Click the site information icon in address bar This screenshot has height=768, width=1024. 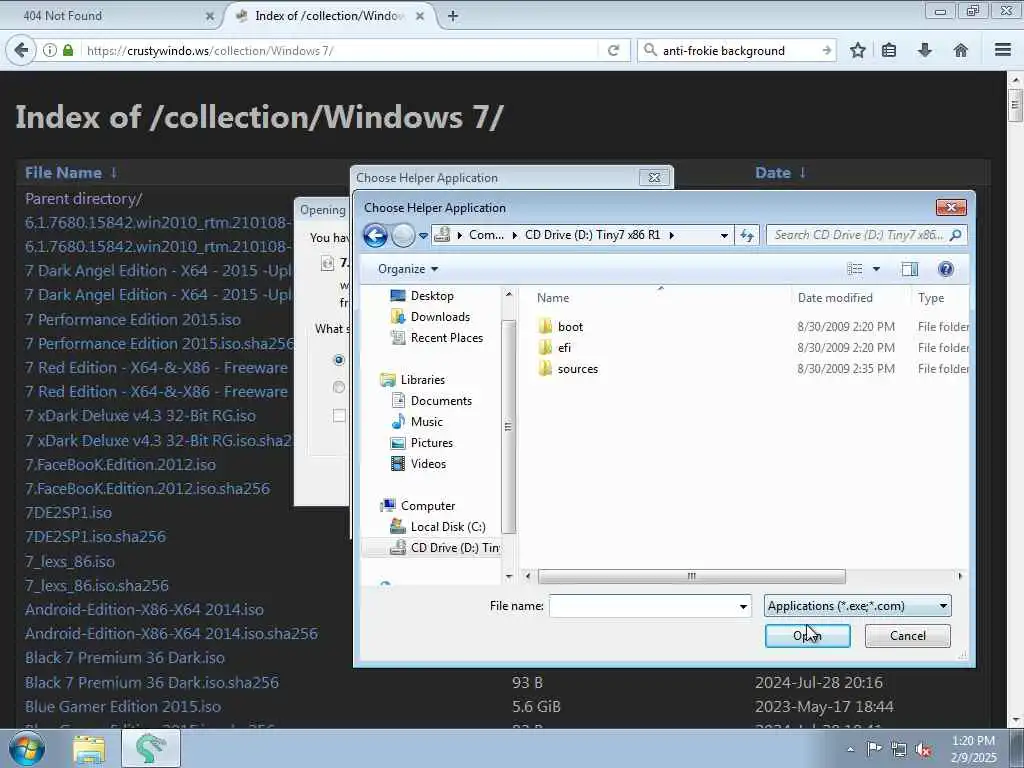pyautogui.click(x=50, y=50)
